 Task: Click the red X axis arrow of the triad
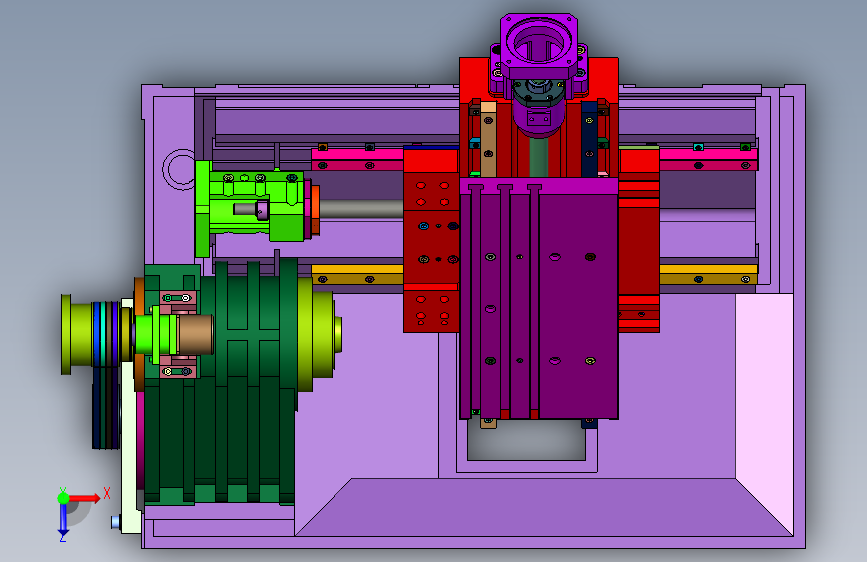point(84,498)
